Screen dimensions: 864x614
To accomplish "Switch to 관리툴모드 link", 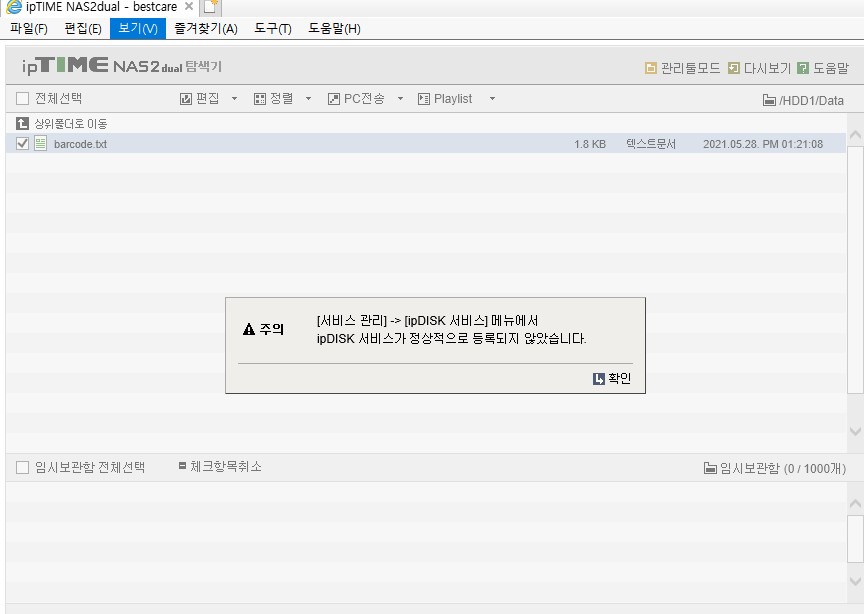I will tap(690, 68).
